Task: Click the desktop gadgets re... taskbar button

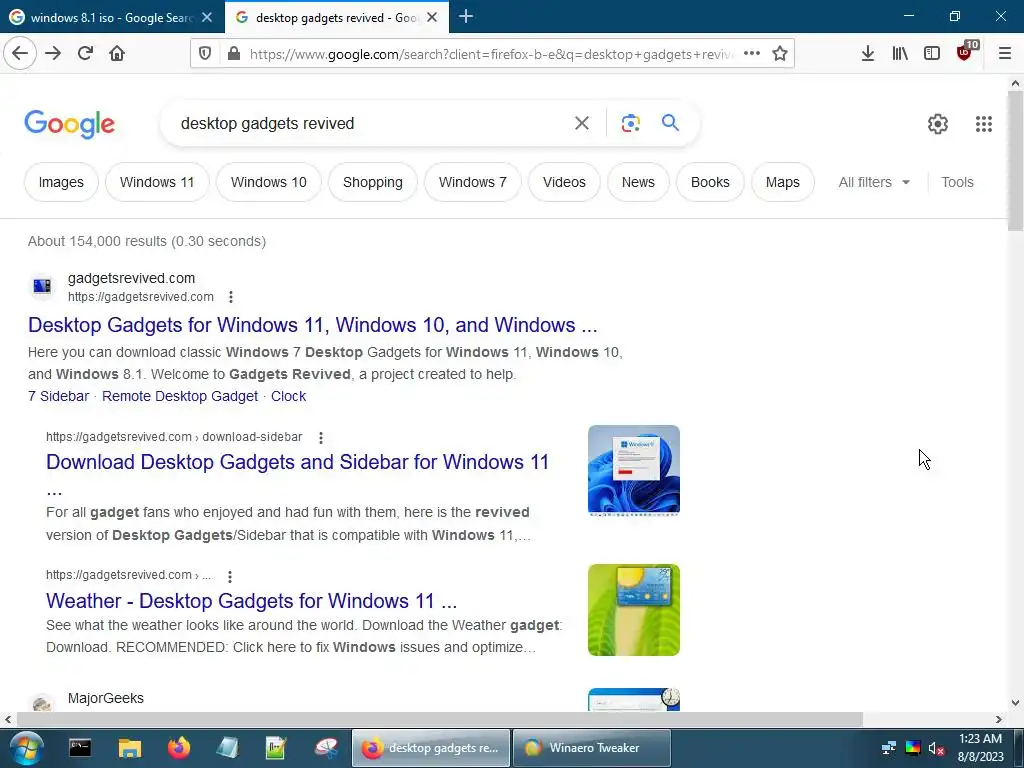Action: coord(431,748)
